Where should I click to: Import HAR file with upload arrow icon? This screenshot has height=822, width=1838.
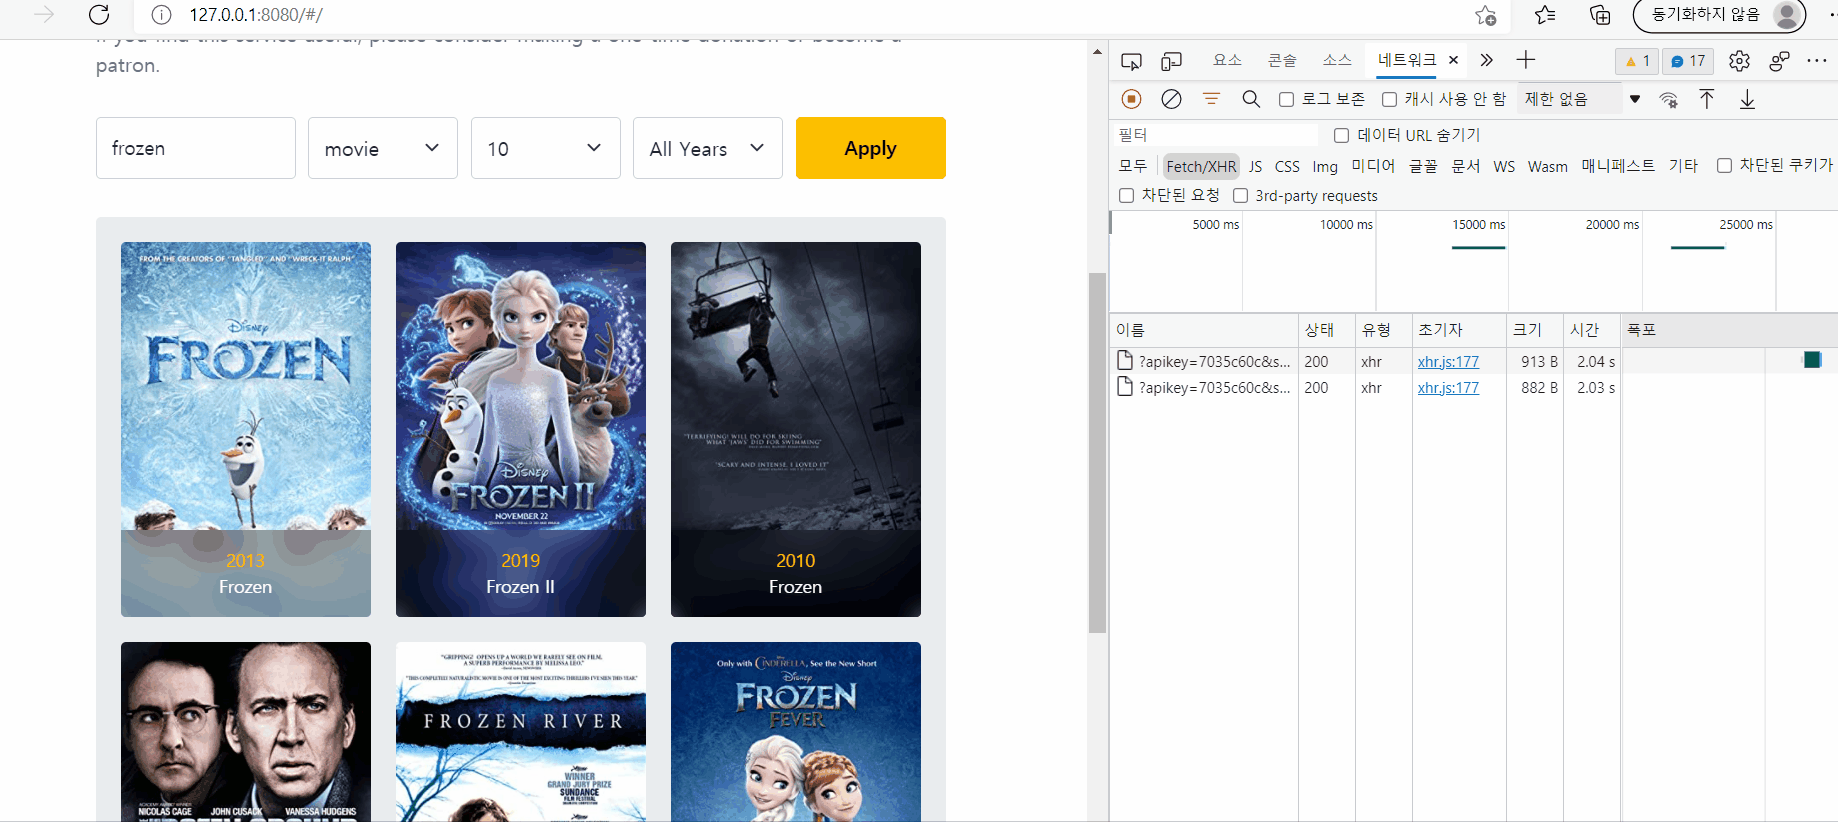point(1707,99)
